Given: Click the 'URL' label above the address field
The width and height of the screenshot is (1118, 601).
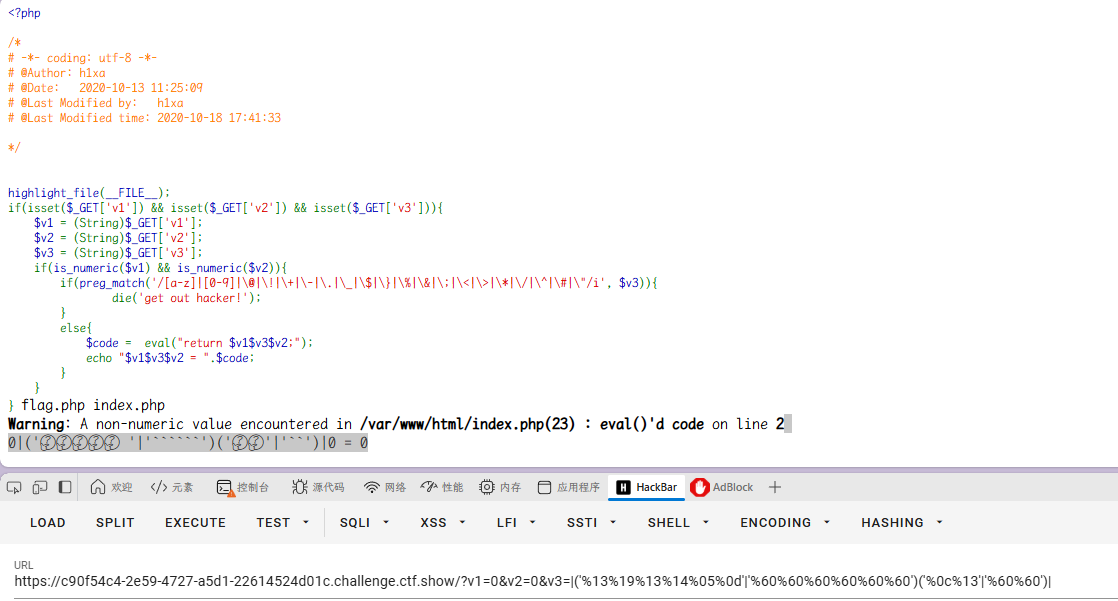Looking at the screenshot, I should (24, 565).
